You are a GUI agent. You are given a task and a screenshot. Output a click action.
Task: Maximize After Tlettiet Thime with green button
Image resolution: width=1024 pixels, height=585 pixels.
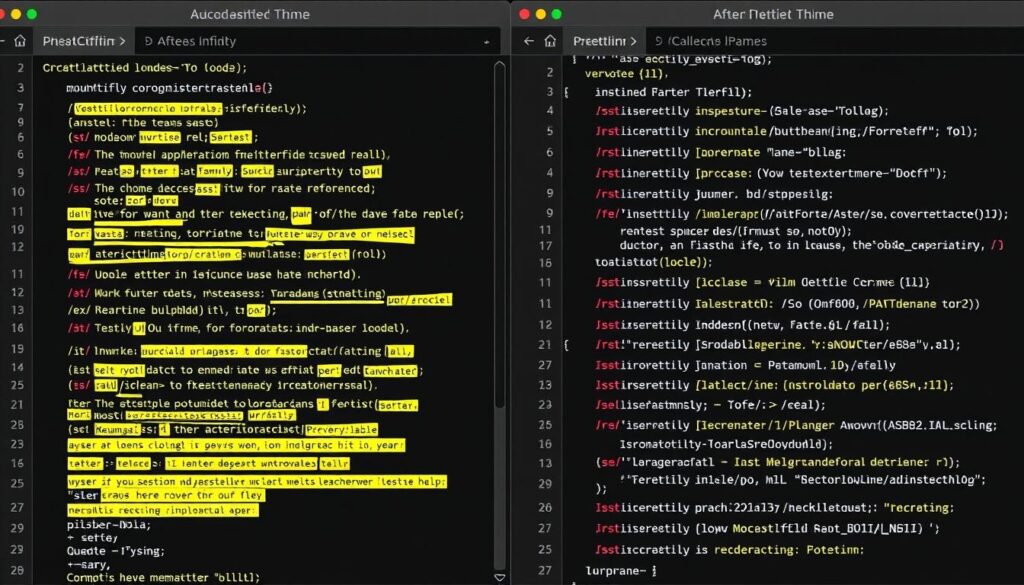[556, 14]
